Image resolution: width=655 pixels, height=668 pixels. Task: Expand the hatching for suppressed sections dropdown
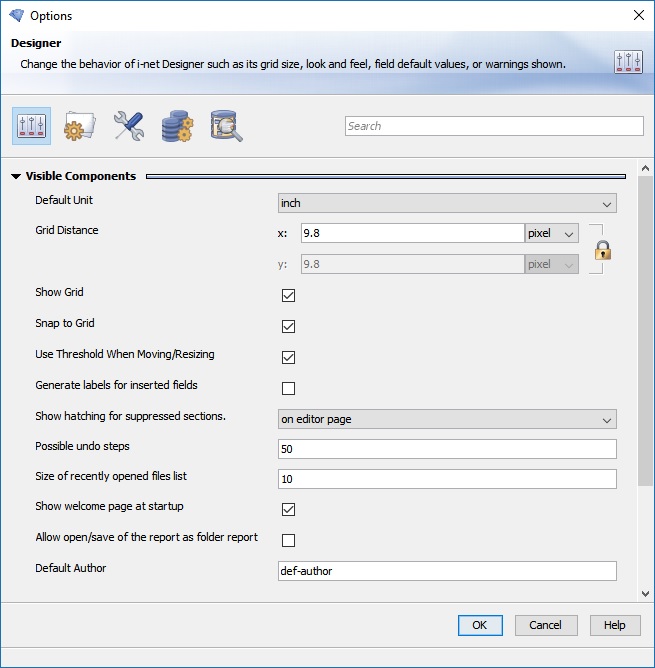pyautogui.click(x=447, y=419)
